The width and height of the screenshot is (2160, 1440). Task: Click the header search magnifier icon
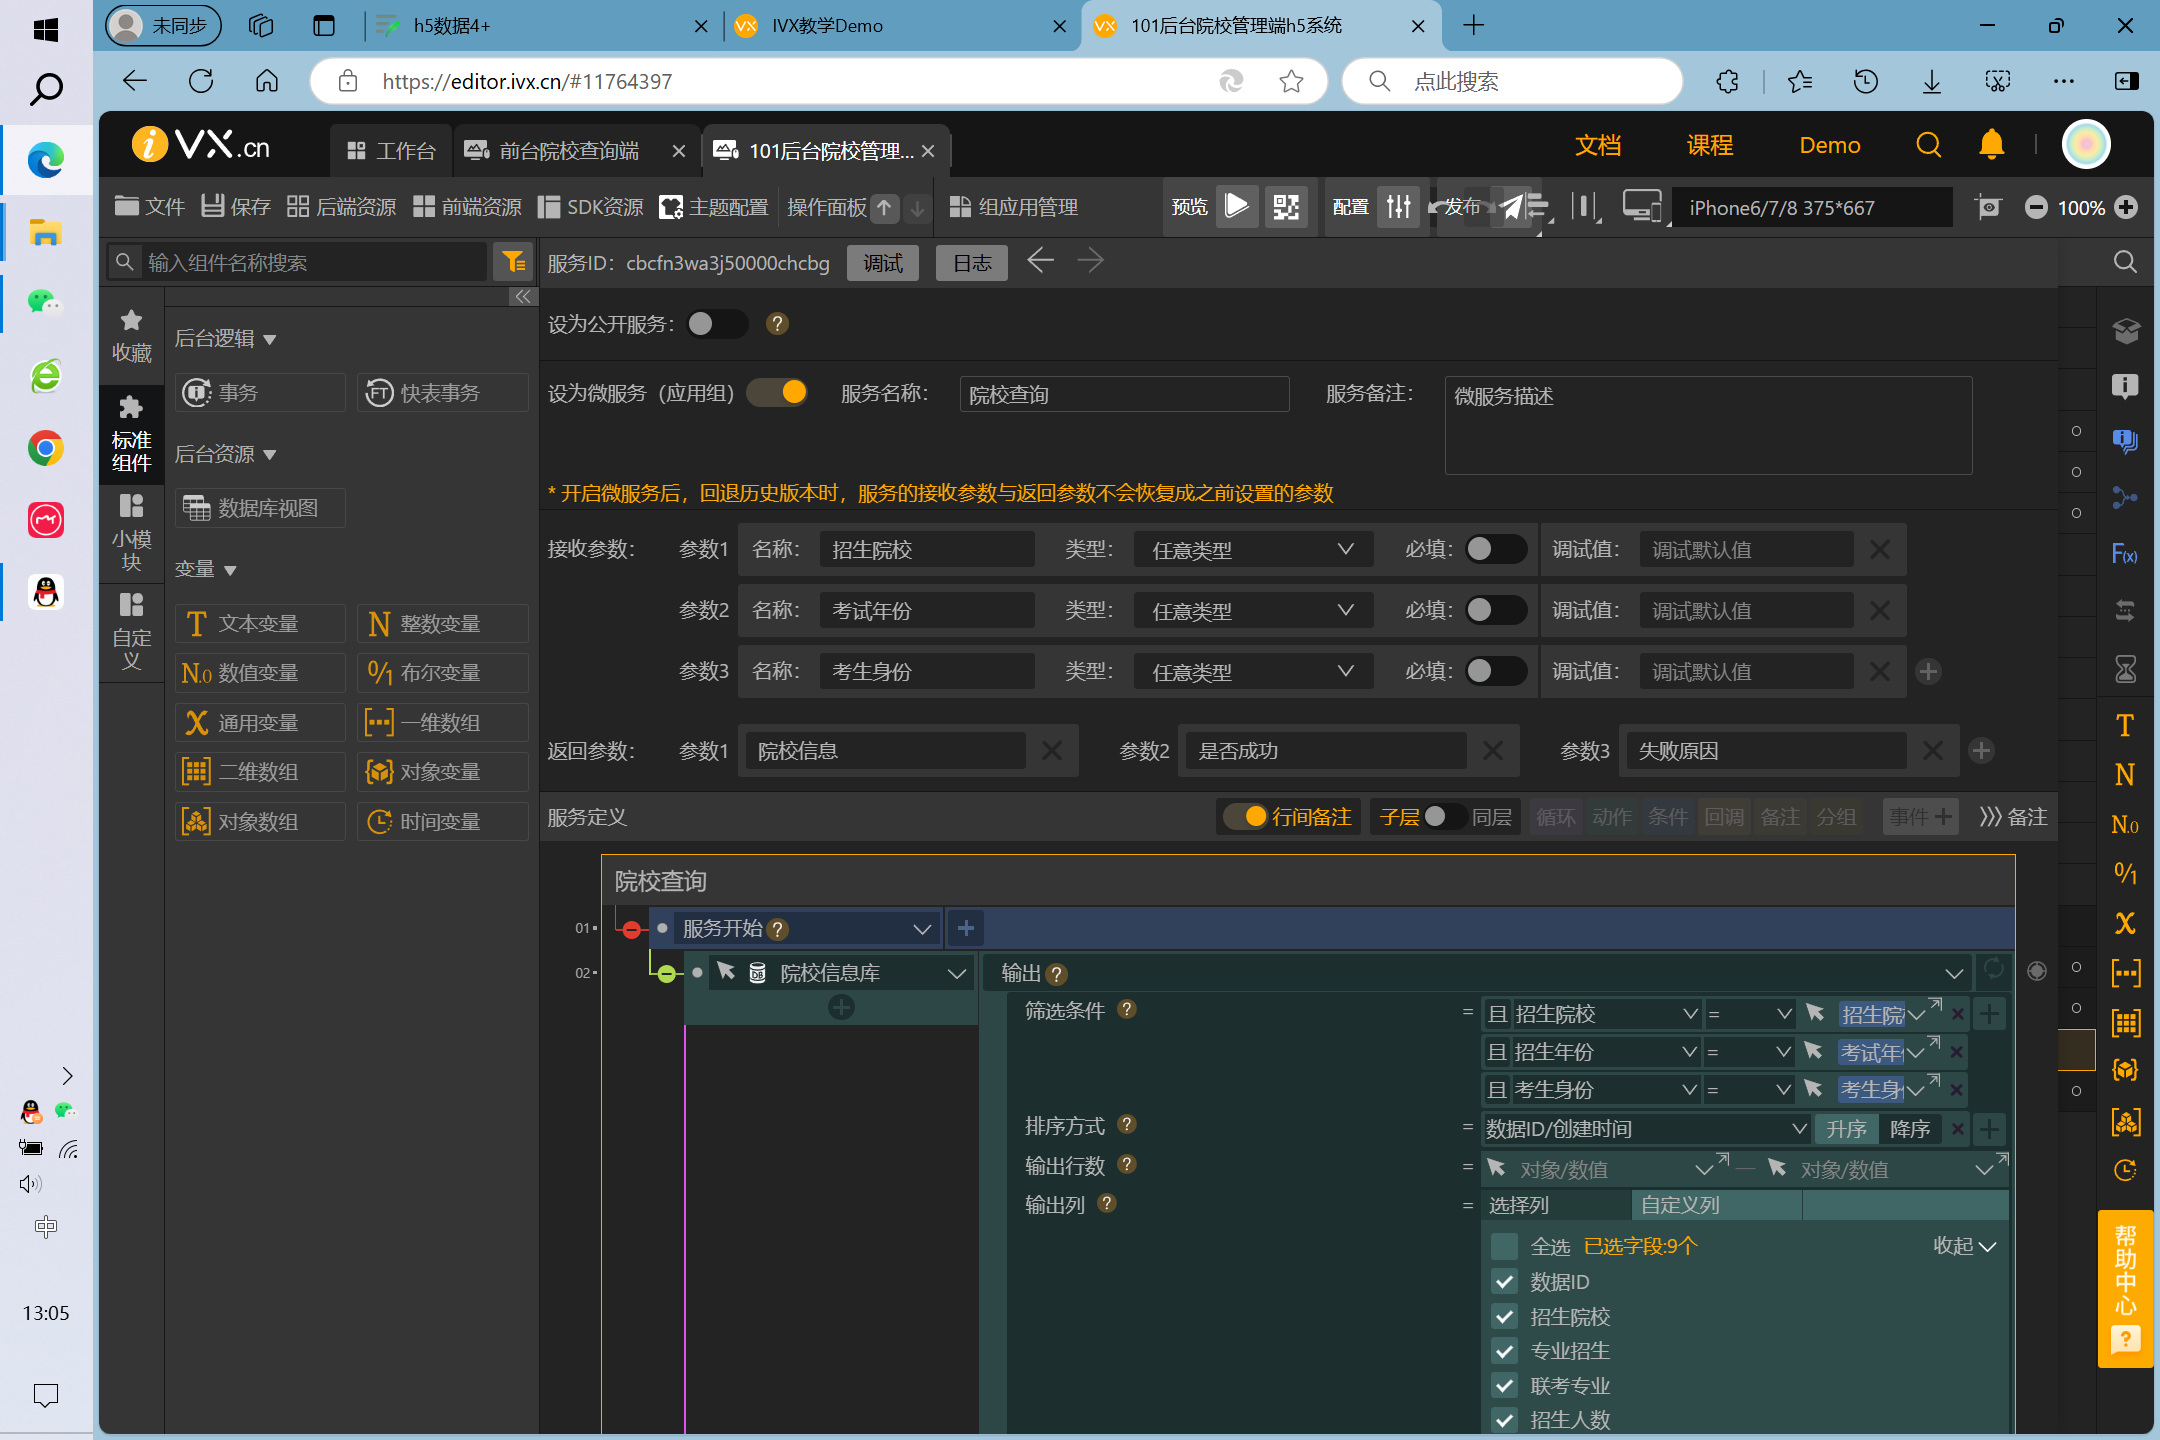(1928, 145)
